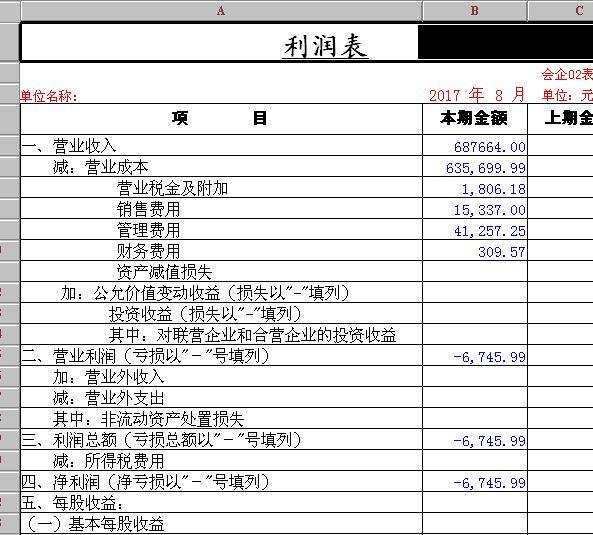Screen dimensions: 593x535
Task: Select the 公允价值变动收益 row label
Action: click(205, 293)
